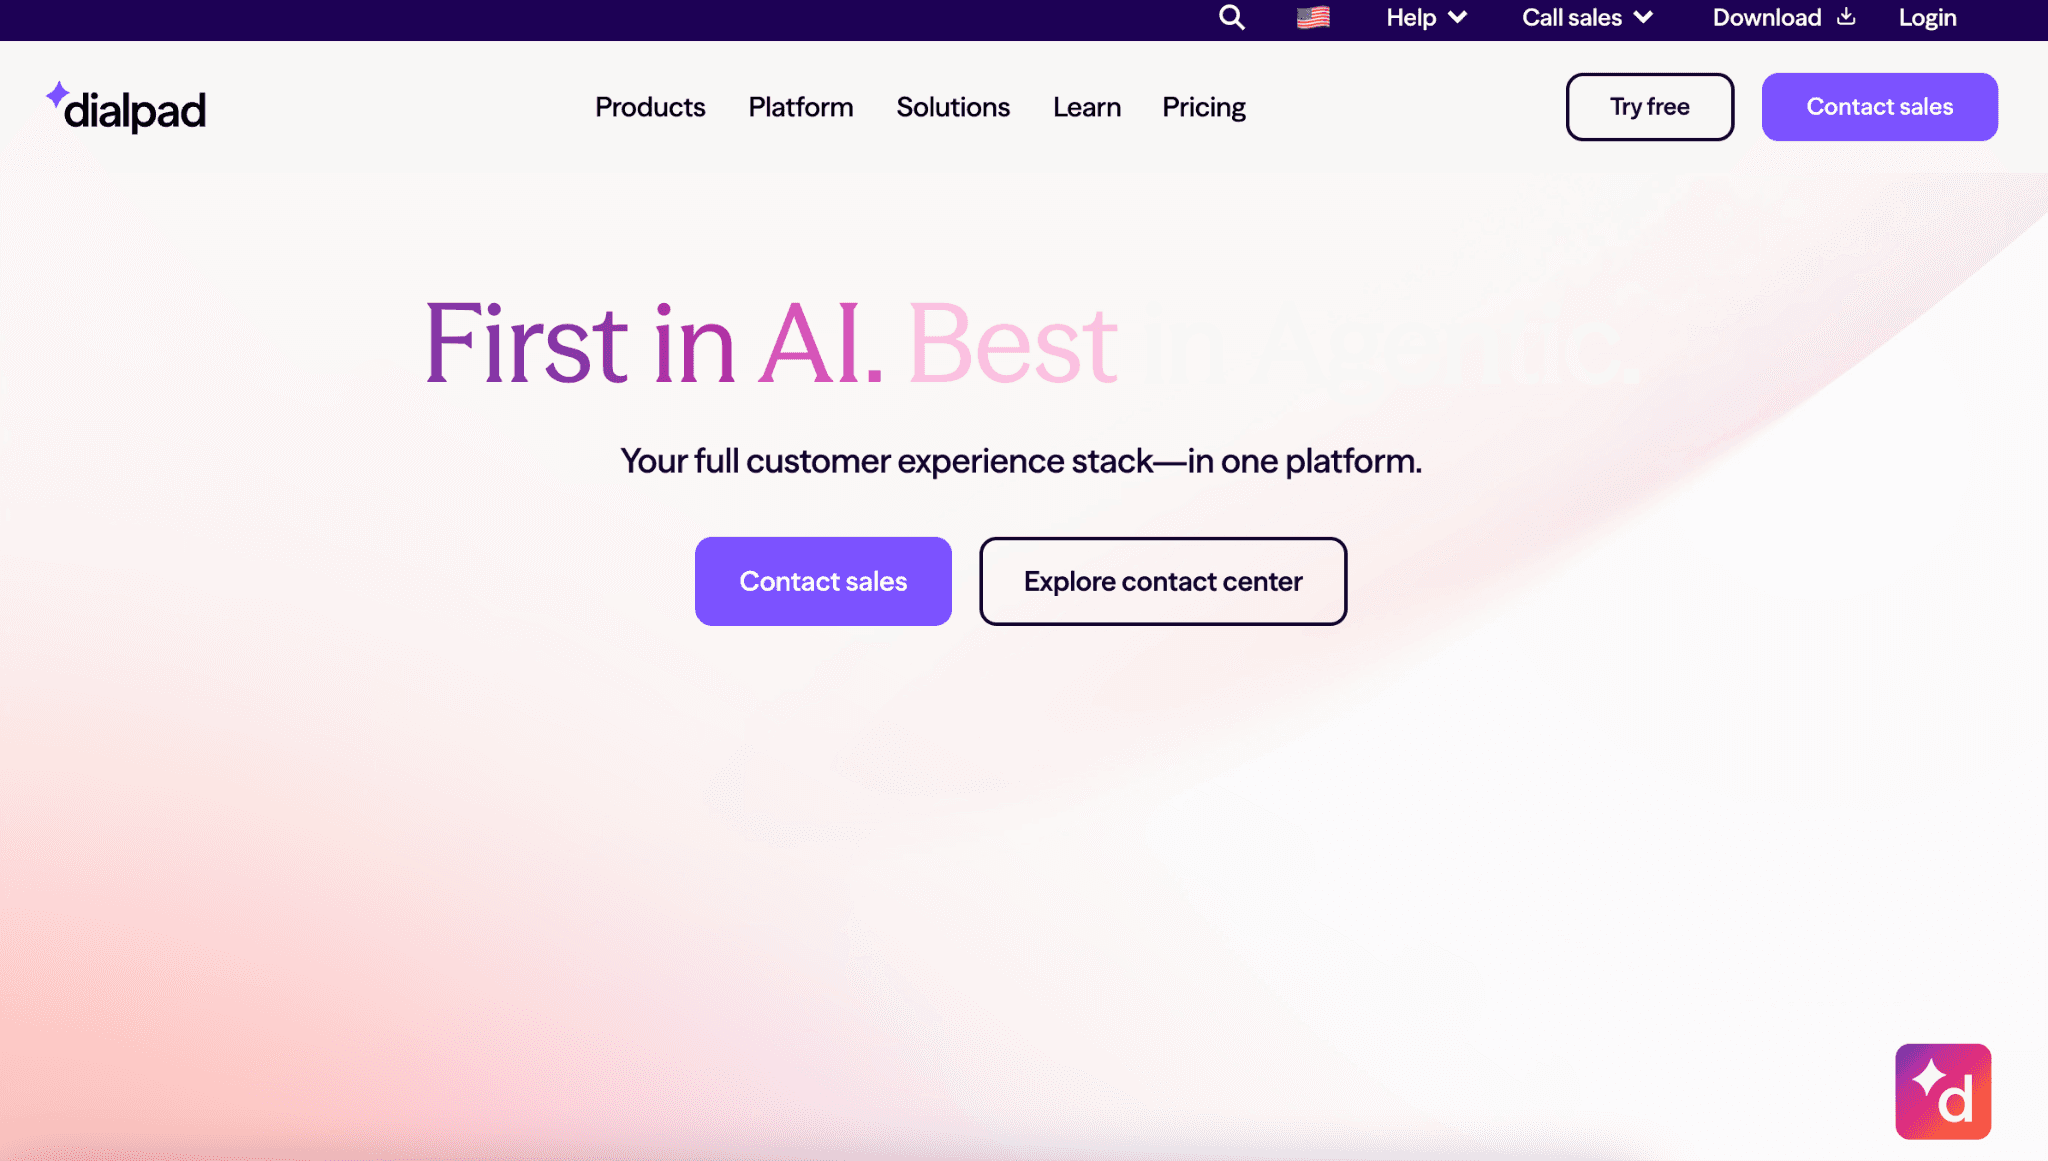The width and height of the screenshot is (2048, 1161).
Task: Click the Login link
Action: point(1926,17)
